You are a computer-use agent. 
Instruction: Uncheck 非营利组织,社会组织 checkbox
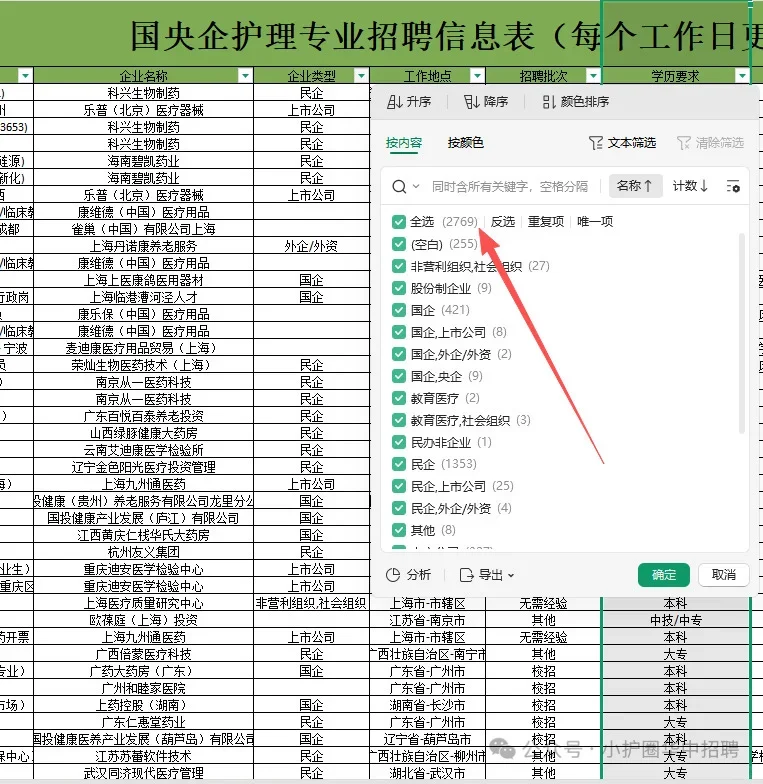click(398, 266)
